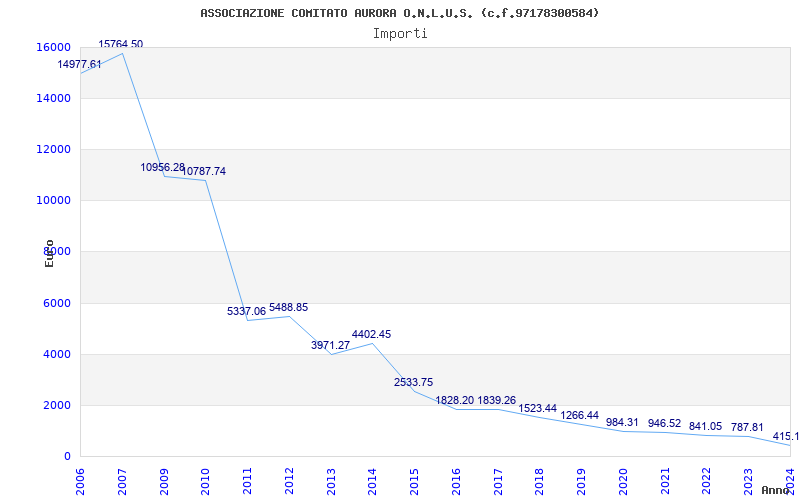Click y-axis tick label 16000

(53, 47)
